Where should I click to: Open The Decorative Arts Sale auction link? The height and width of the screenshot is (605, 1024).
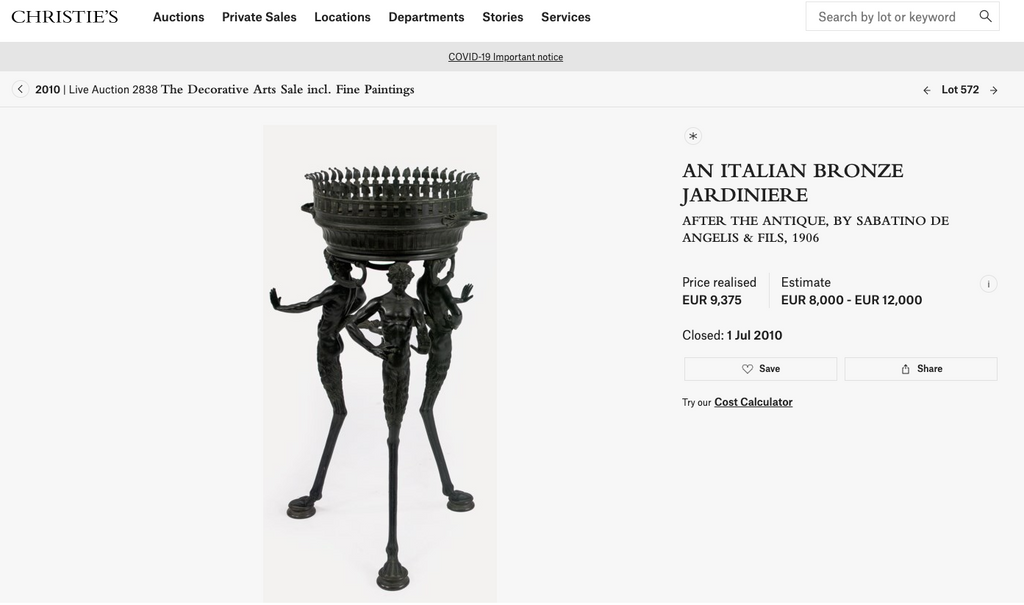(287, 90)
